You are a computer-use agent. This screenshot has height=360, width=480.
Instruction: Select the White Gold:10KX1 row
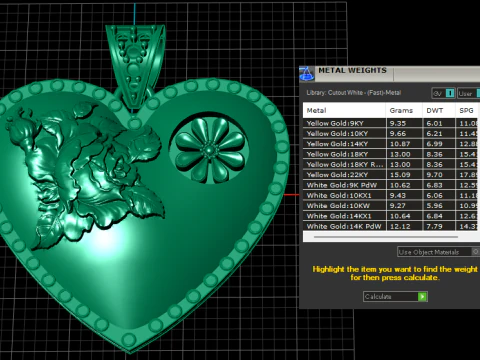point(391,196)
